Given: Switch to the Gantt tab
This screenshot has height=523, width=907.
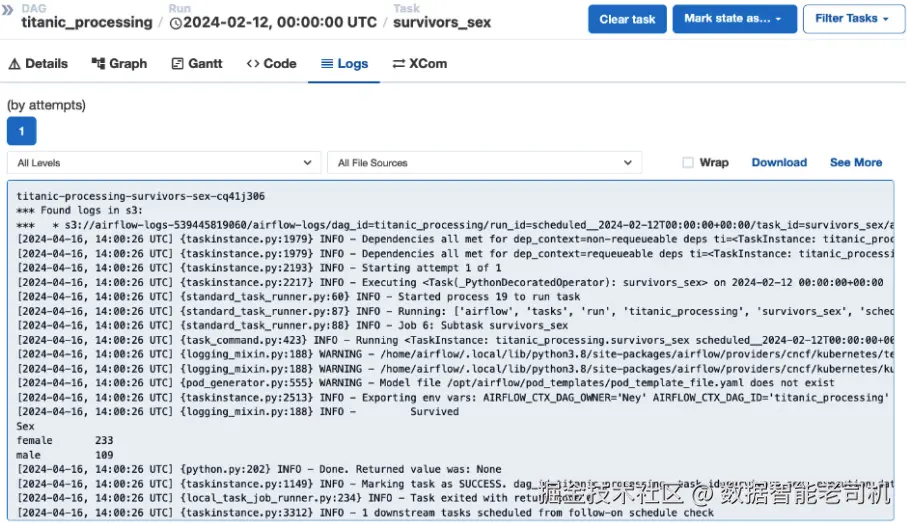Looking at the screenshot, I should point(197,64).
